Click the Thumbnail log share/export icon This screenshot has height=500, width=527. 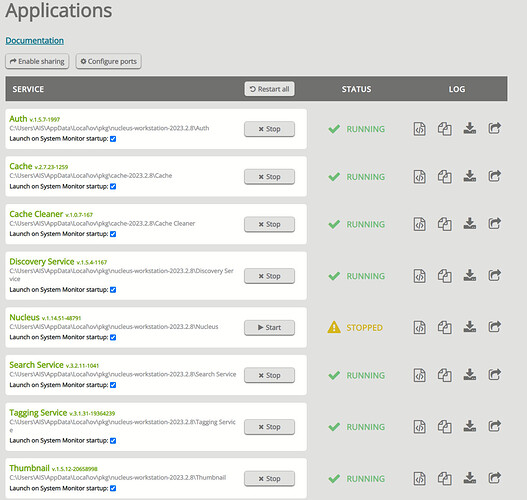point(494,478)
